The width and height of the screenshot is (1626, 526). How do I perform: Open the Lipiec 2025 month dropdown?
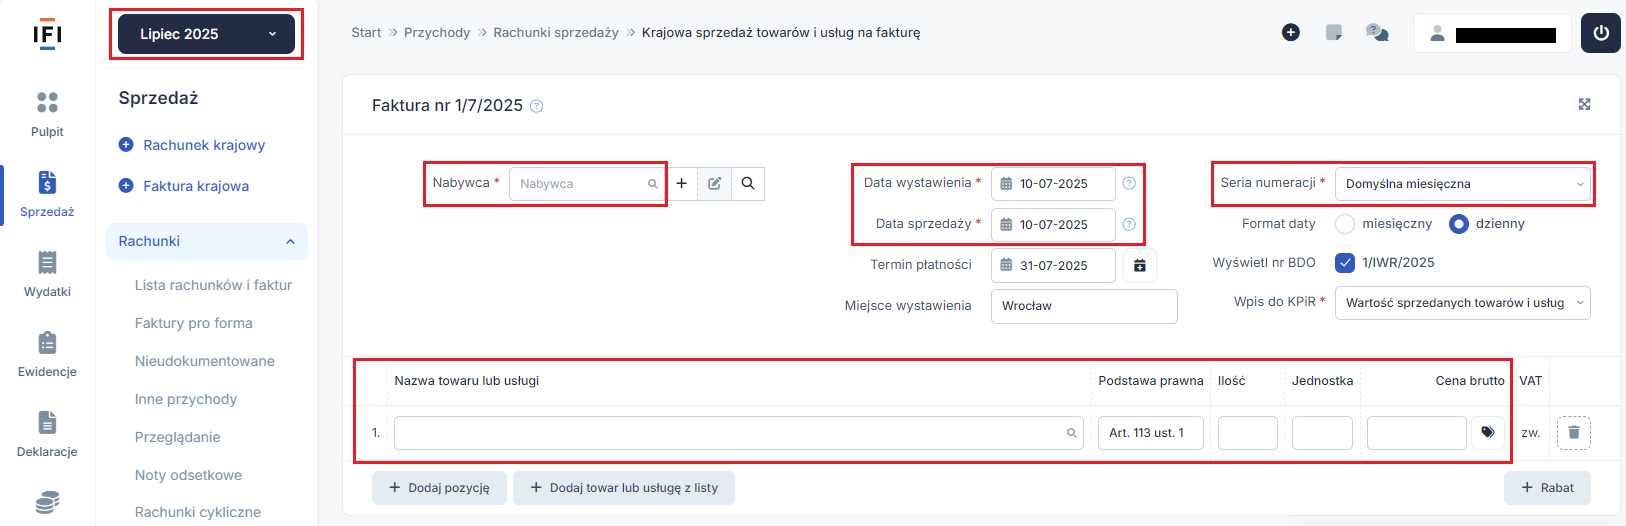pyautogui.click(x=206, y=34)
